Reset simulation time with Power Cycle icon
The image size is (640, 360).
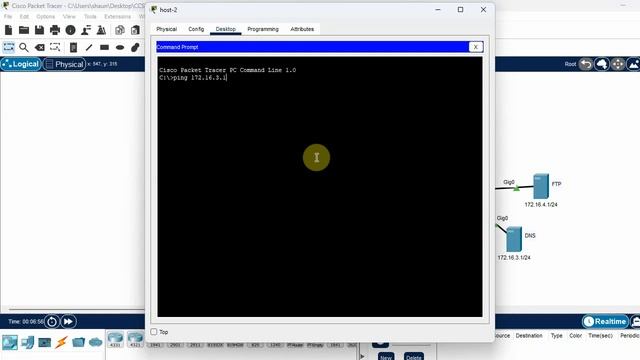coord(52,322)
